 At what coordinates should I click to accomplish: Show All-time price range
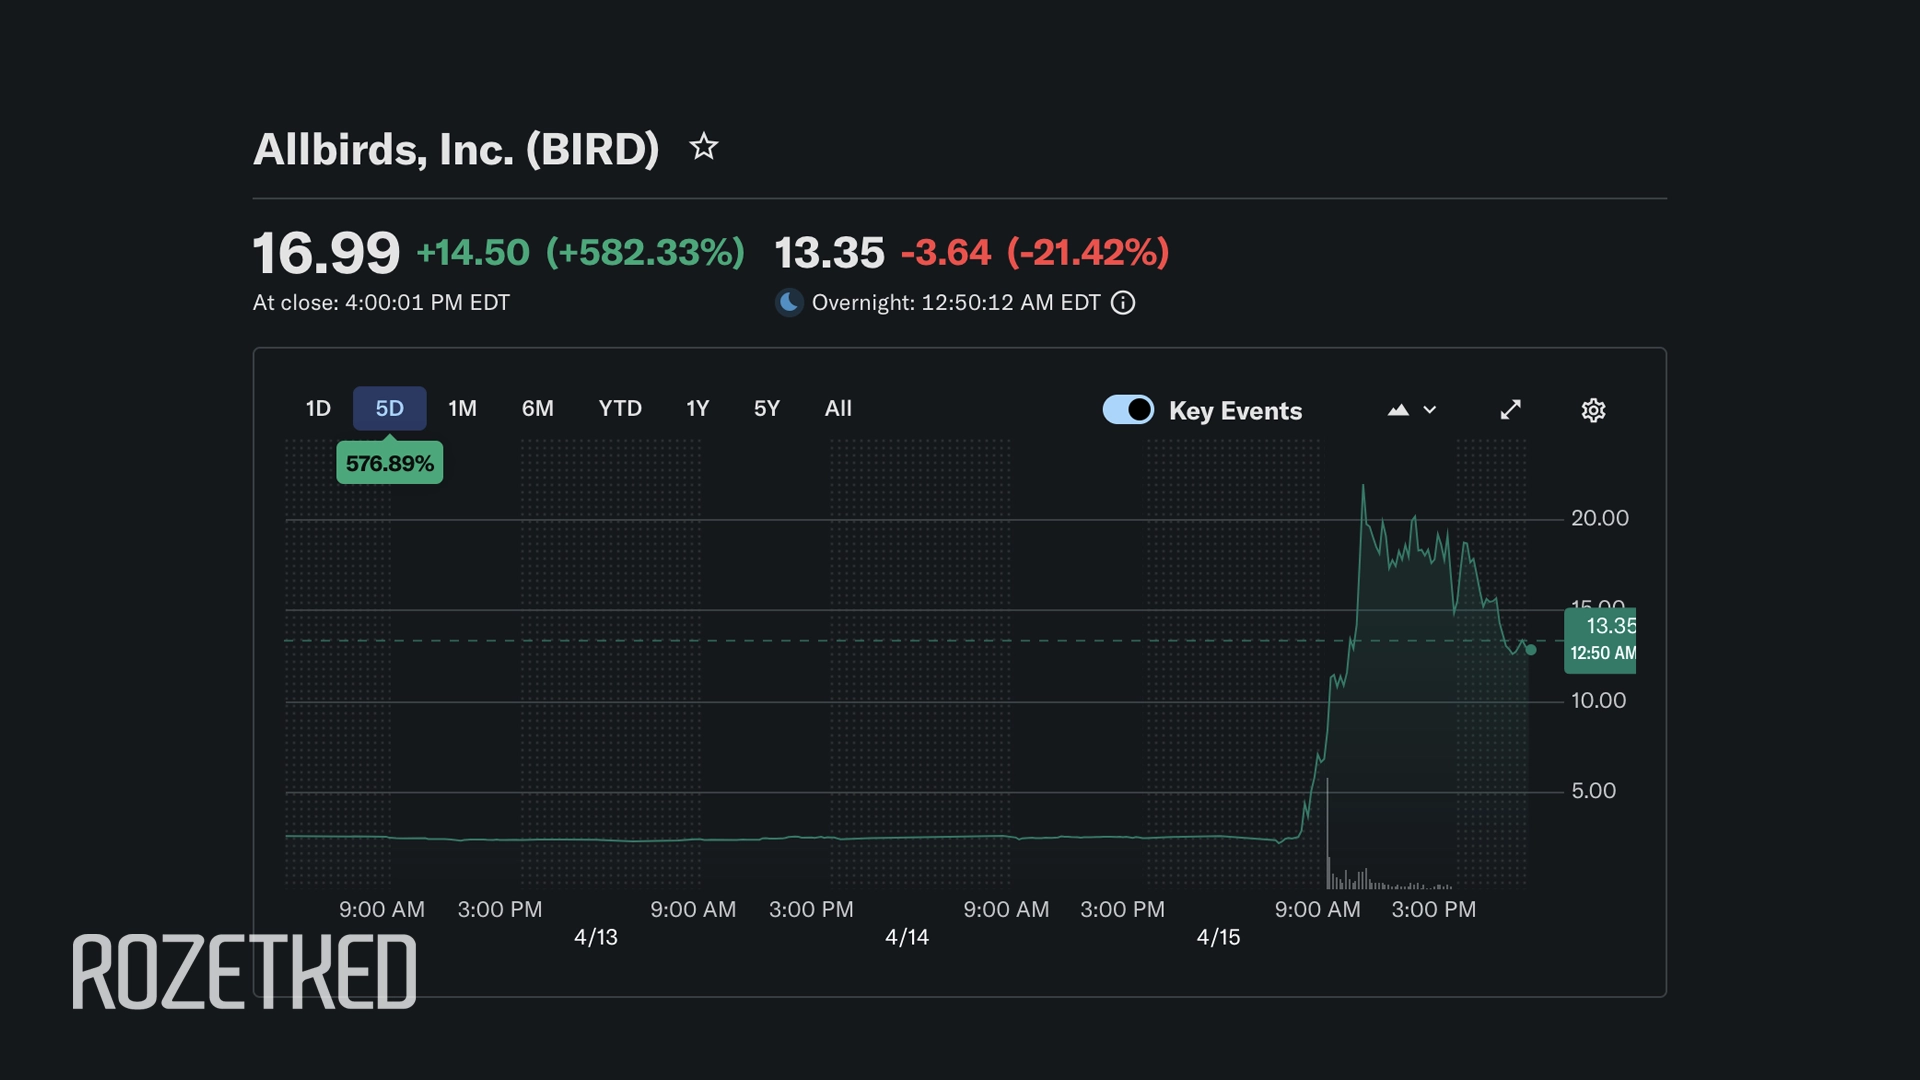click(838, 408)
